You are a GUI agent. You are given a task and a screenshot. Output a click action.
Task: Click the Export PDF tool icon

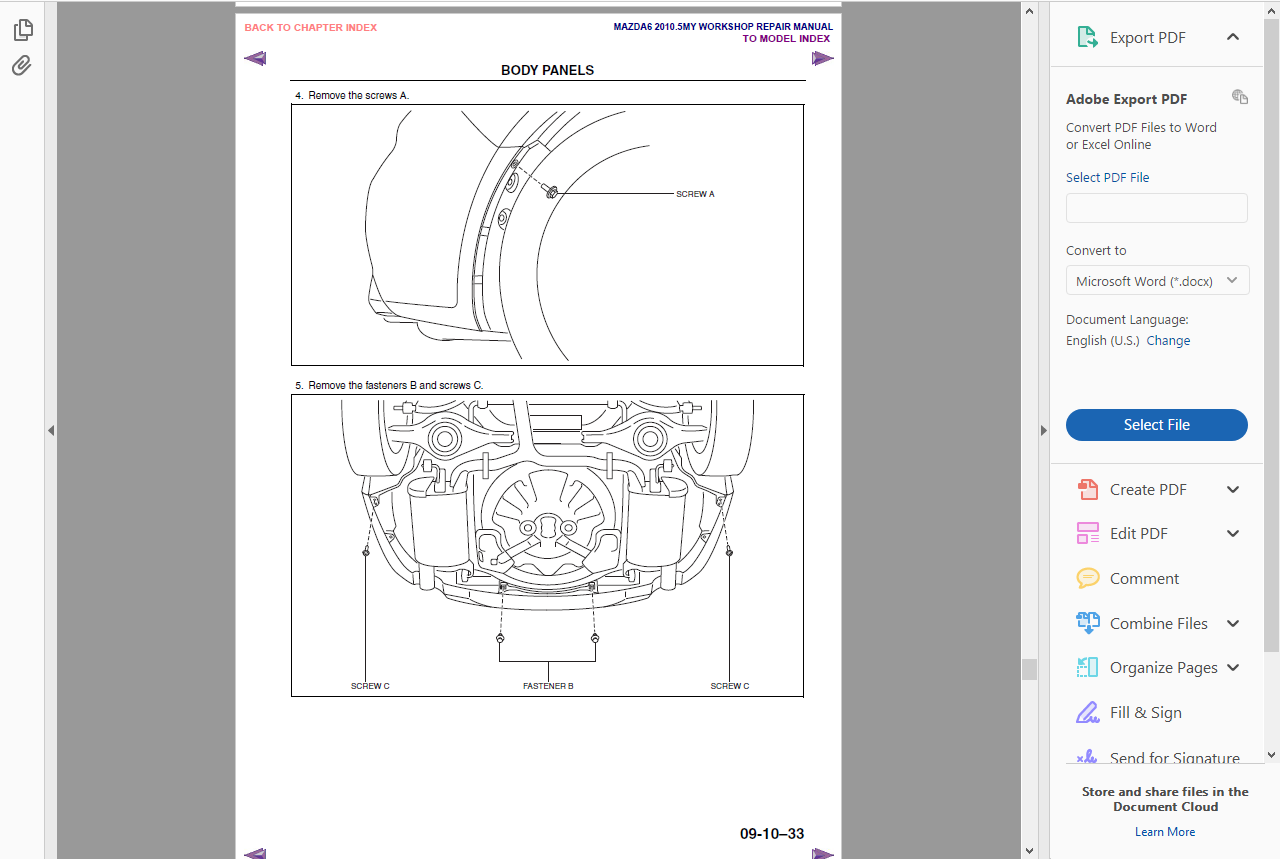click(x=1087, y=37)
